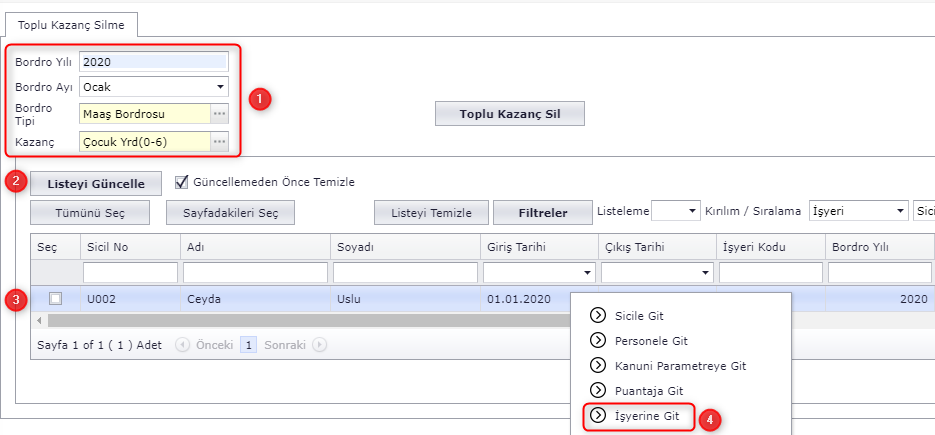Go to previous page using Önceki arrow
Screen dimensions: 935x435
coord(182,344)
